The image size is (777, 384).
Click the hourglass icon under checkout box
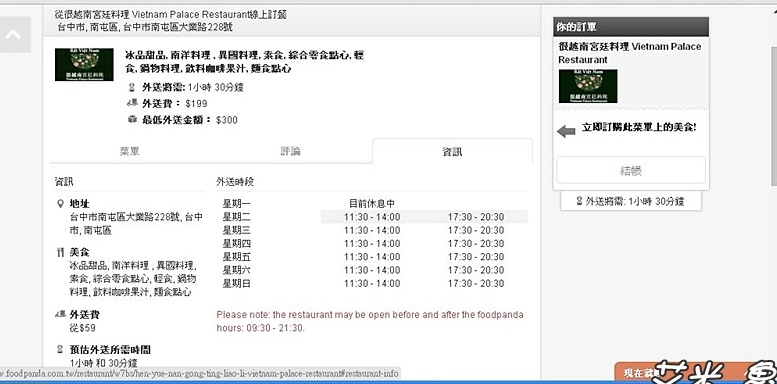tap(579, 201)
